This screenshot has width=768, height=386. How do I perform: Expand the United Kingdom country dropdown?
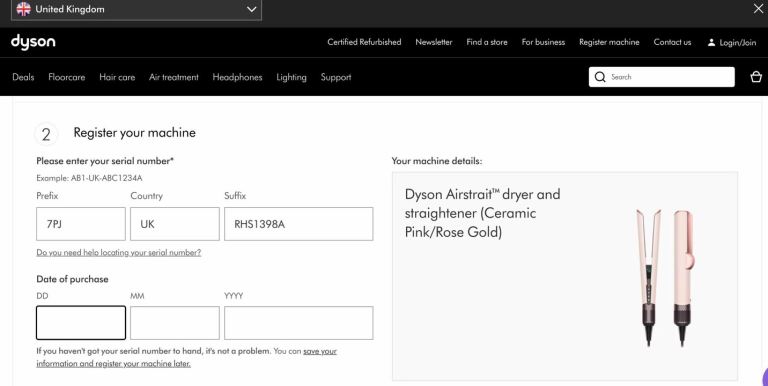point(136,9)
